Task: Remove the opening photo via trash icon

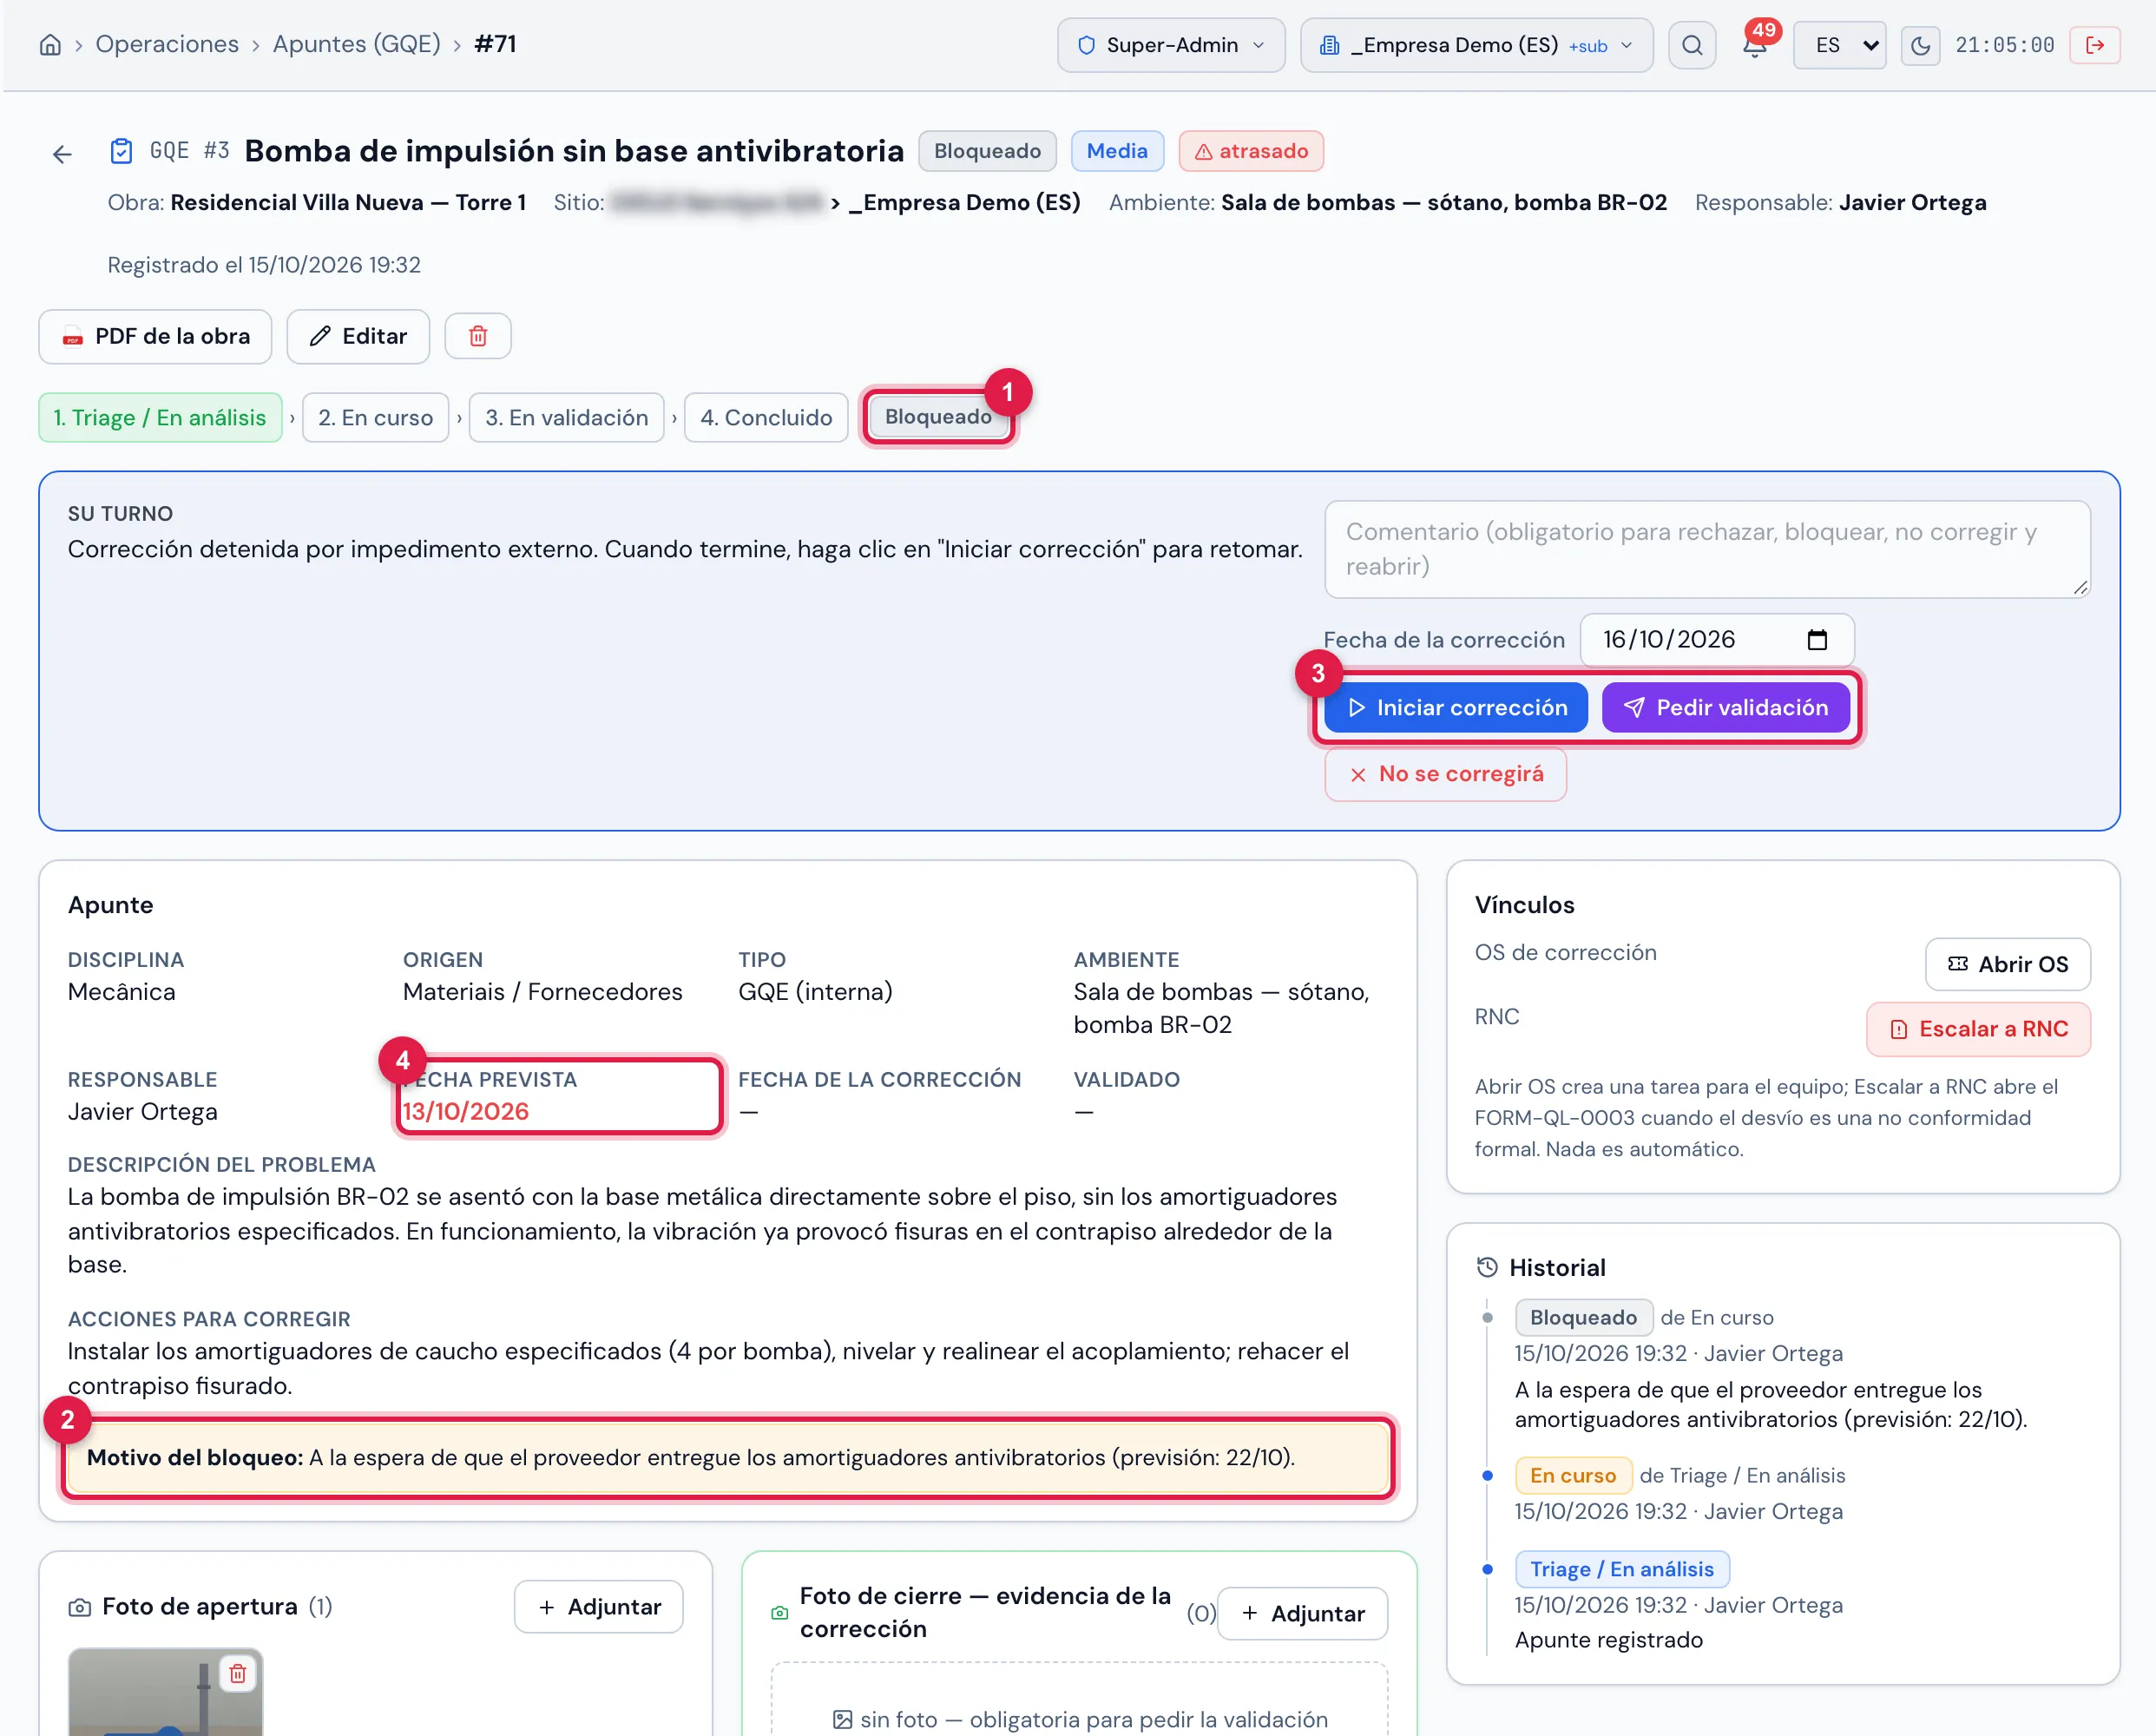Action: (237, 1673)
